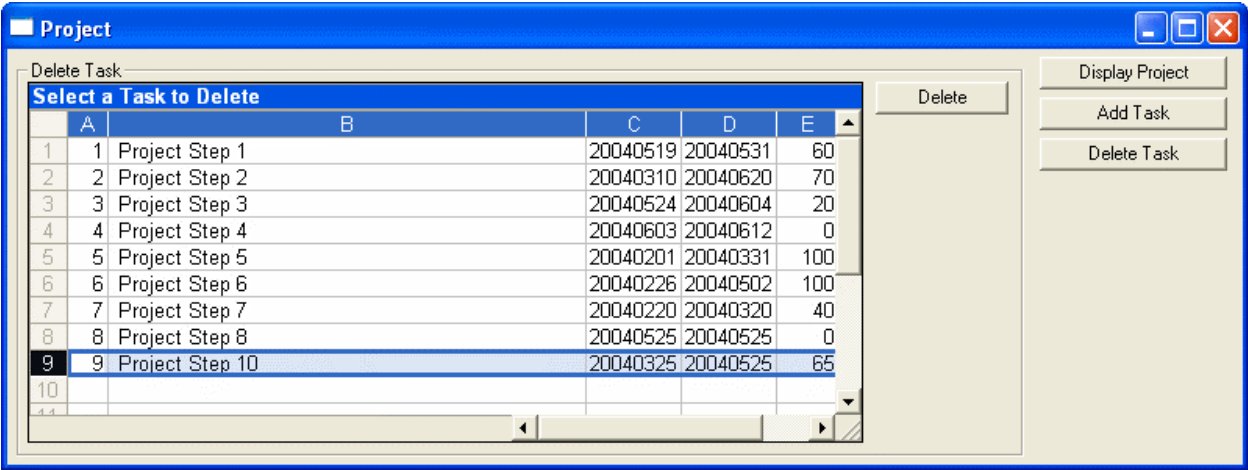Screen dimensions: 1248x470
Task: Click end date cell 20040502
Action: 728,284
